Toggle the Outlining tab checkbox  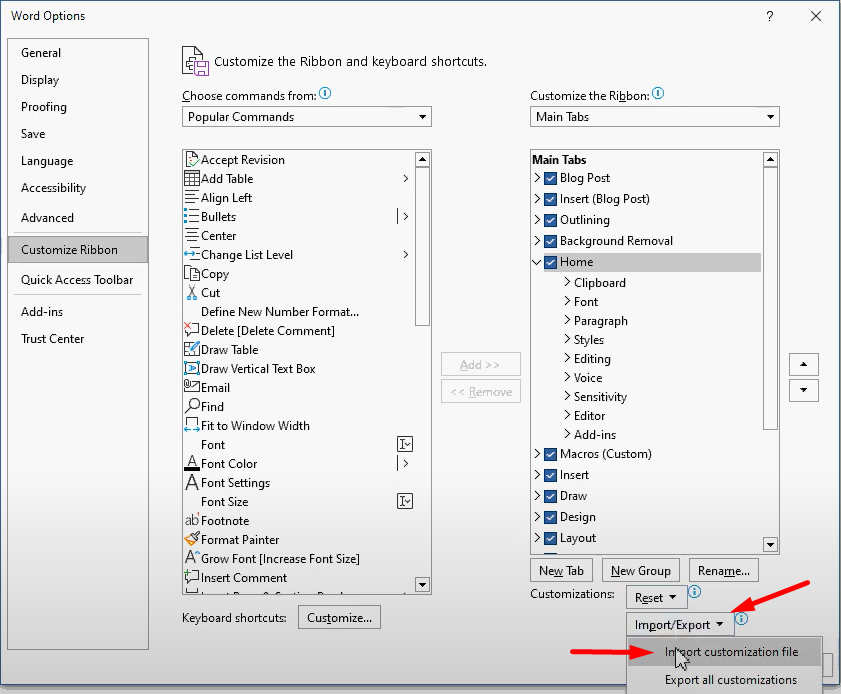click(x=550, y=220)
